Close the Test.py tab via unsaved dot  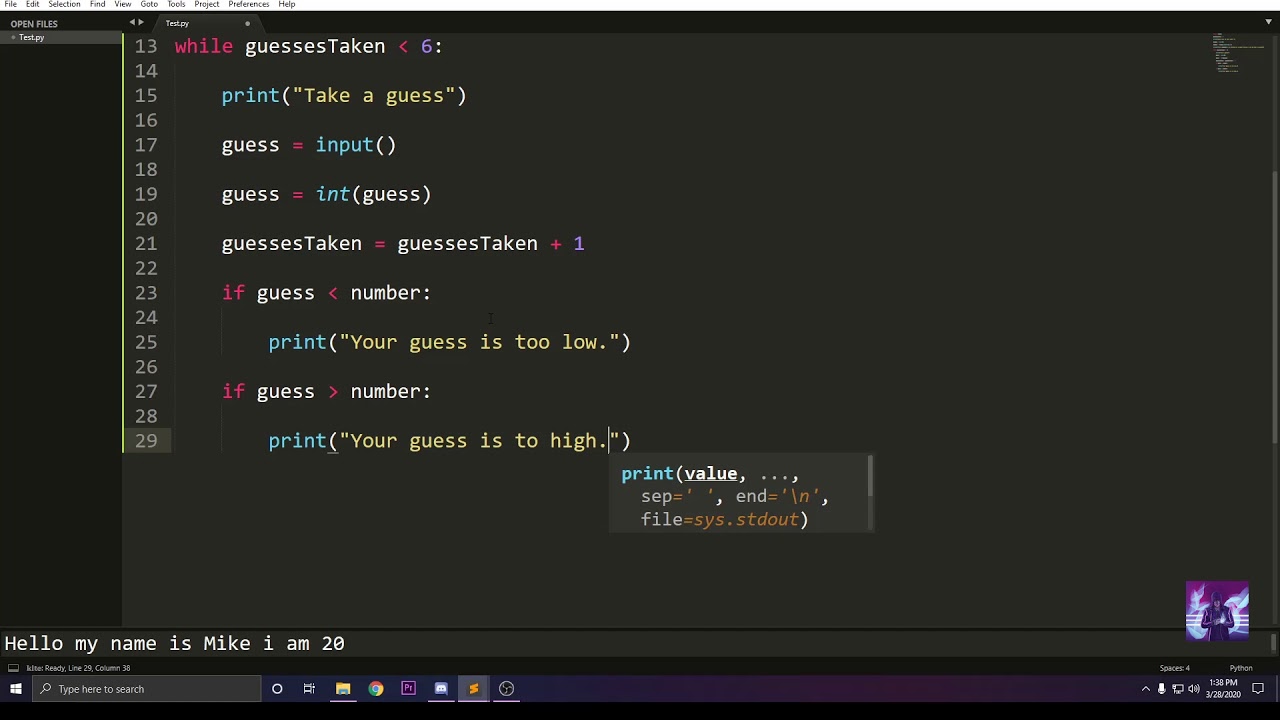[x=247, y=23]
